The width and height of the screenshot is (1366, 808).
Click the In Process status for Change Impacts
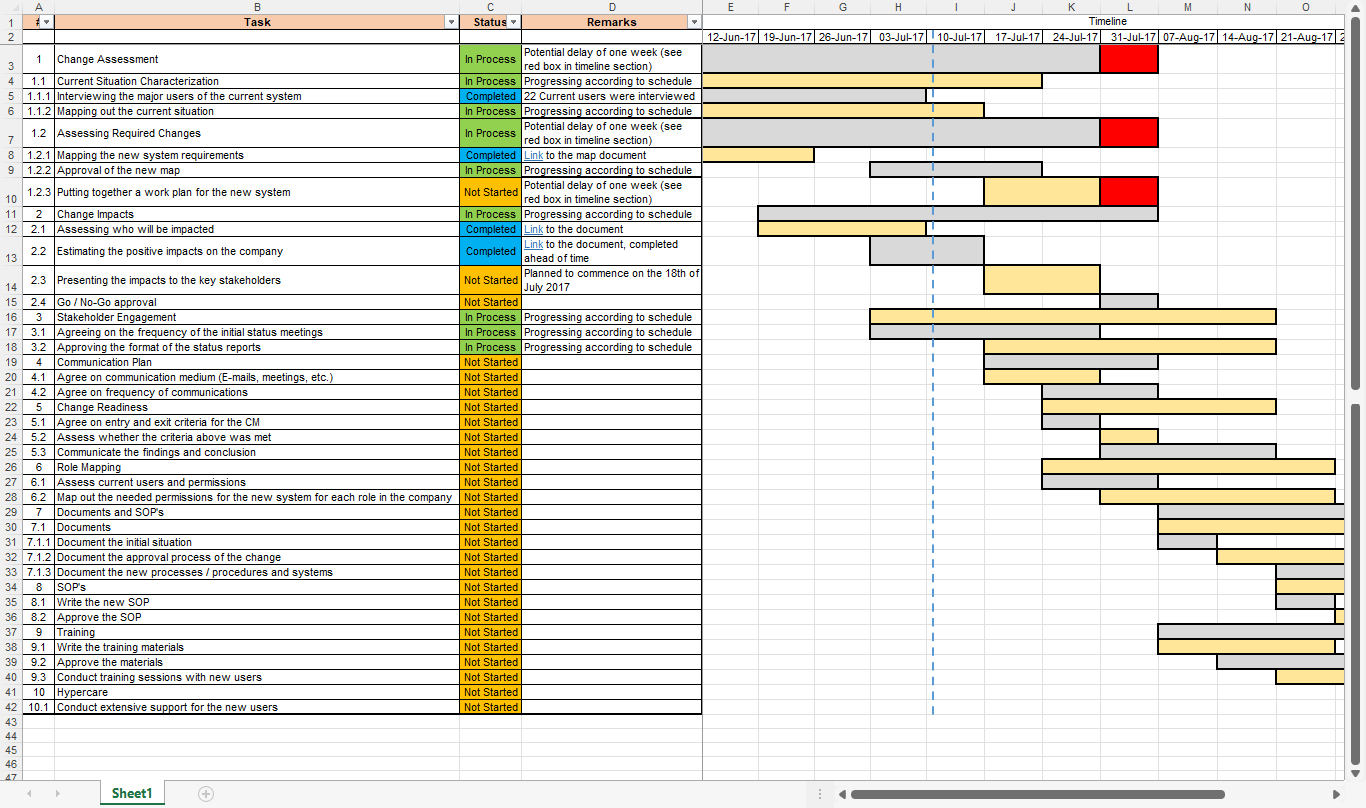(x=490, y=214)
